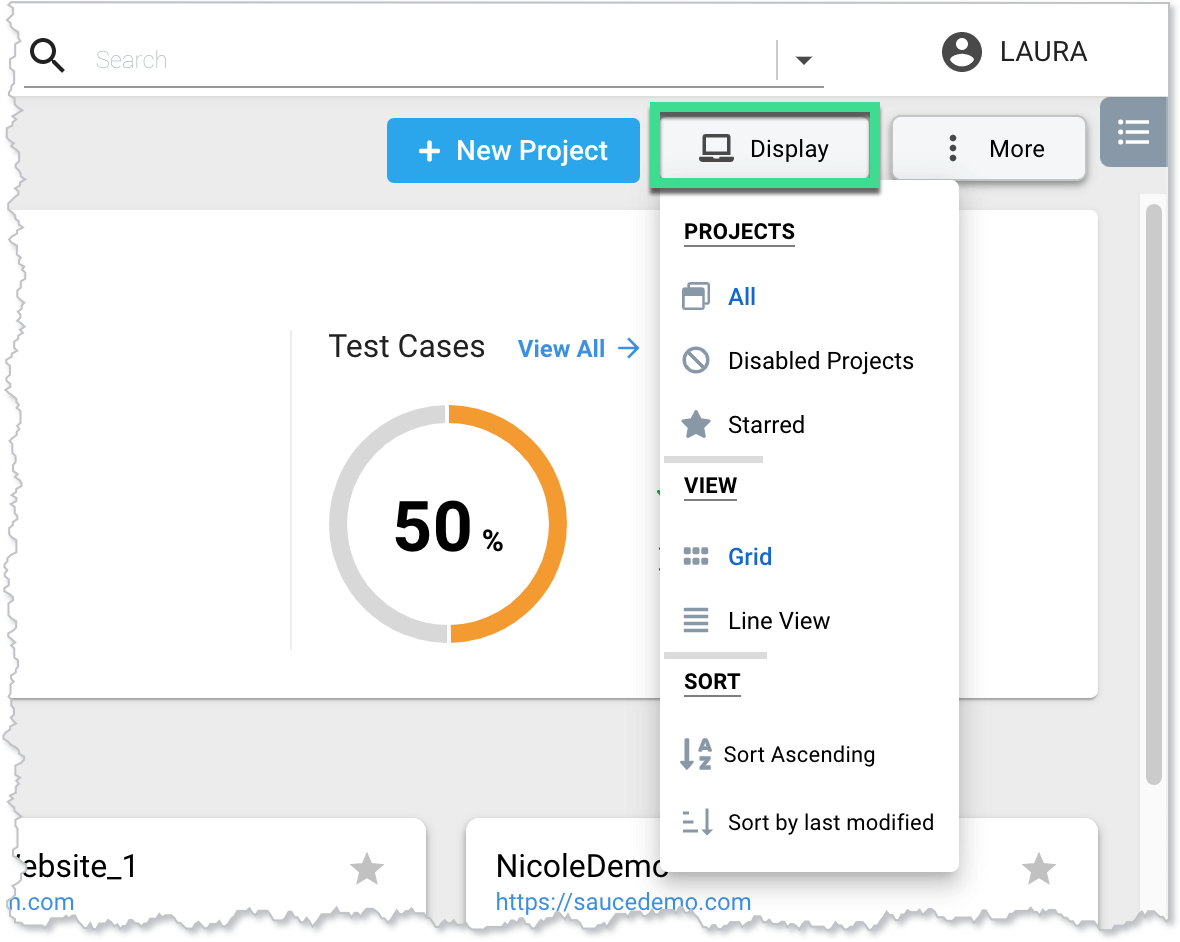
Task: Open the Display dropdown button
Action: 765,149
